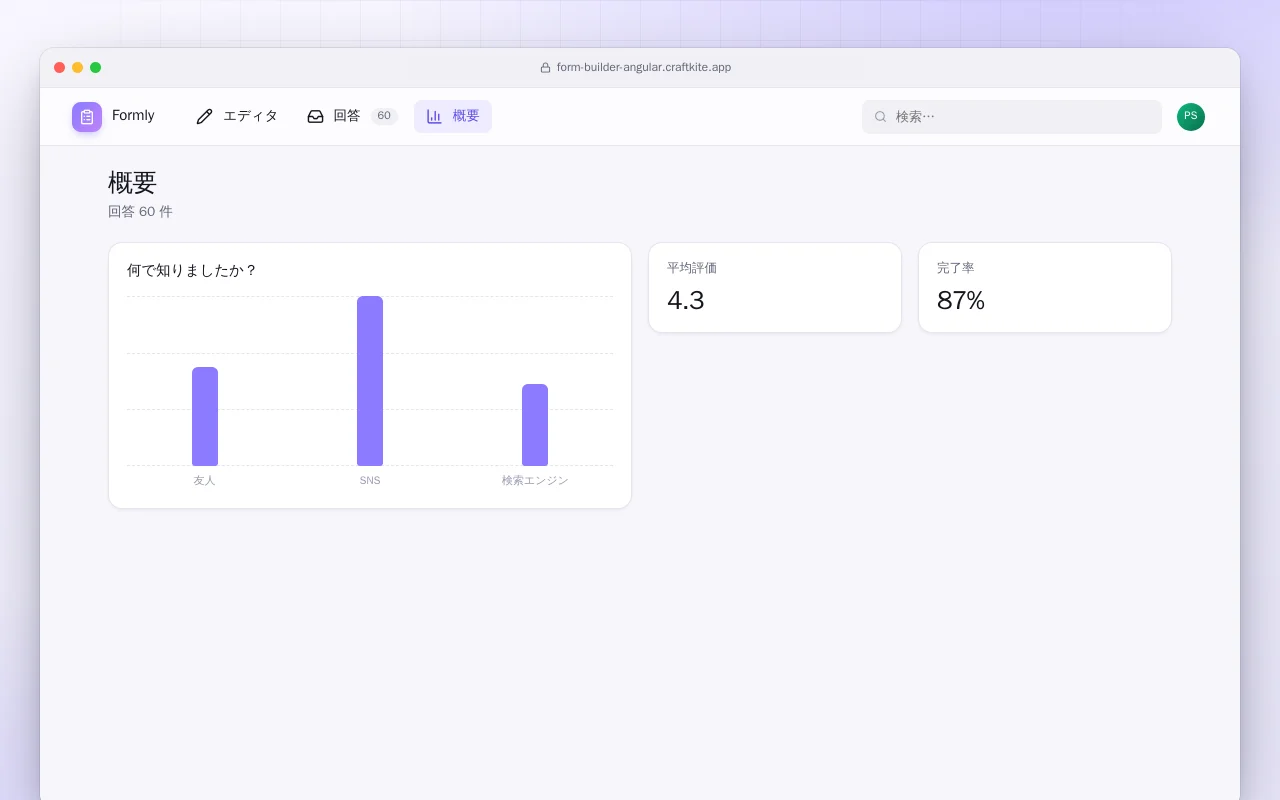Click the pencil icon next to エディタ
This screenshot has width=1280, height=800.
point(205,116)
